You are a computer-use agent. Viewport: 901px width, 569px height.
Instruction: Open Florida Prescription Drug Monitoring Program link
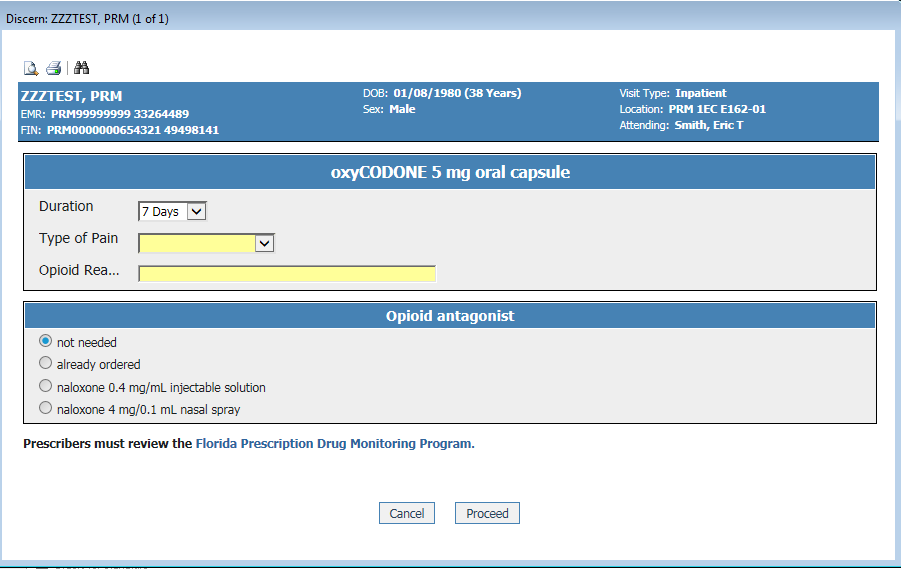[335, 444]
